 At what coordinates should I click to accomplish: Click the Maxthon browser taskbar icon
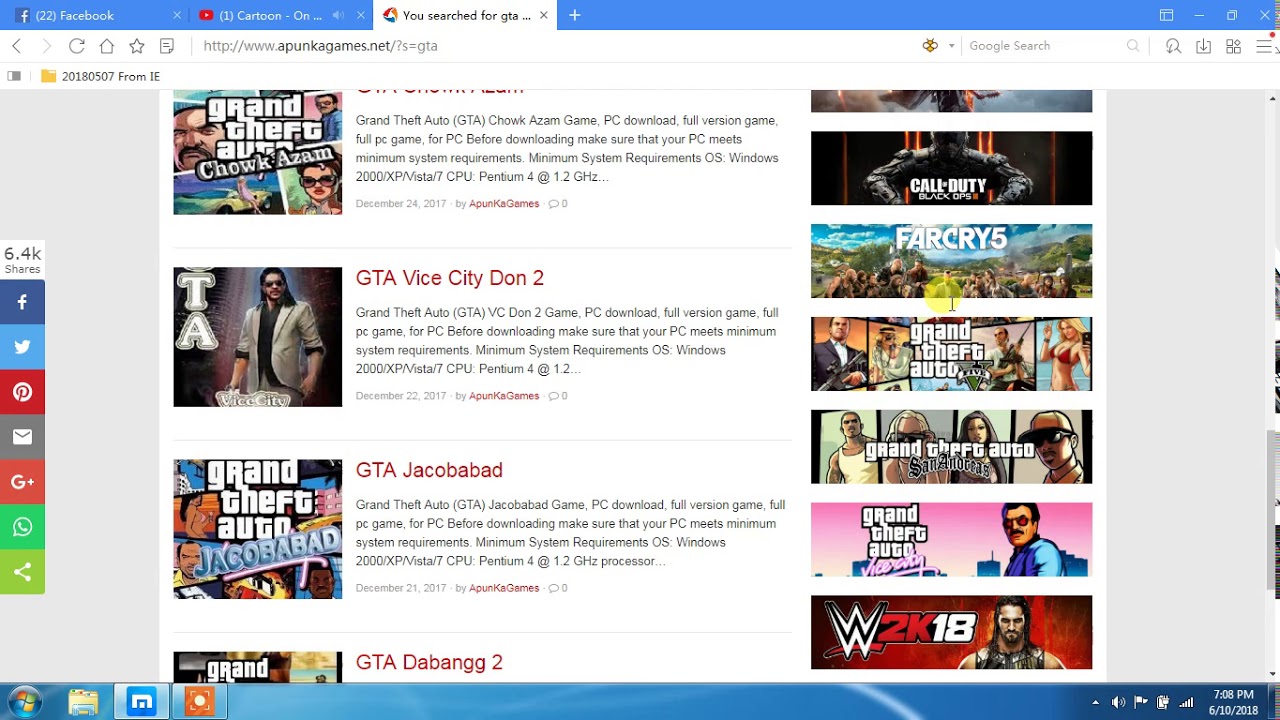(x=141, y=702)
